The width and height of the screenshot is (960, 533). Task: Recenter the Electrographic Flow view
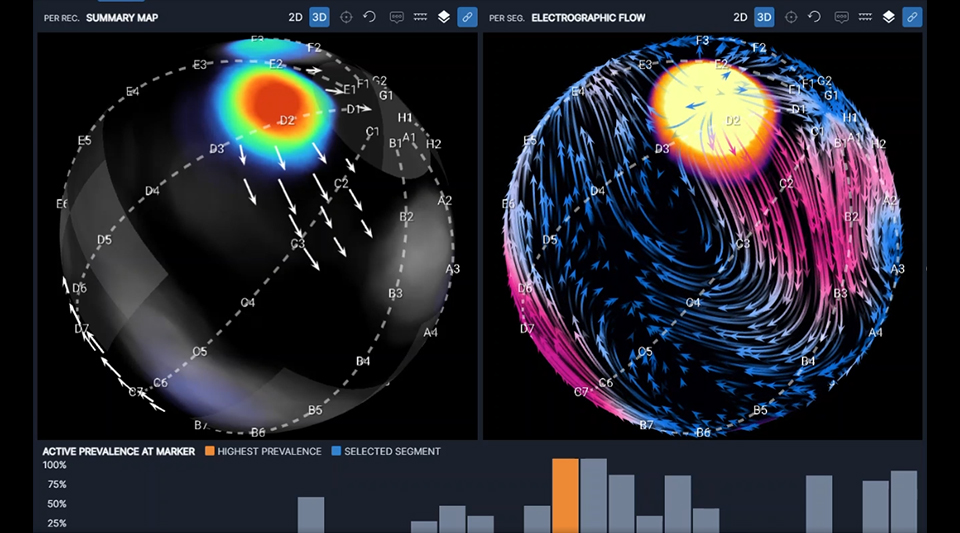(x=791, y=17)
